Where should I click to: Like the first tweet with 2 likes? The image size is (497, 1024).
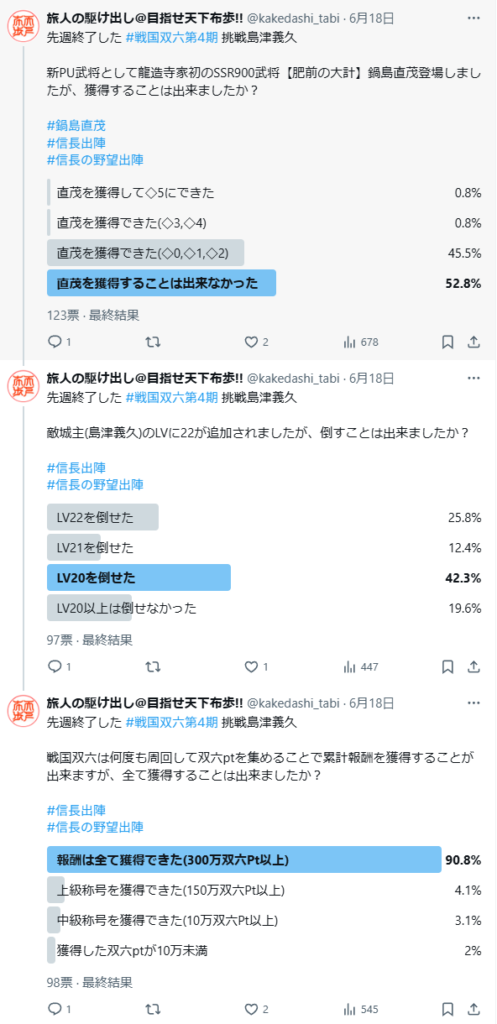point(256,342)
